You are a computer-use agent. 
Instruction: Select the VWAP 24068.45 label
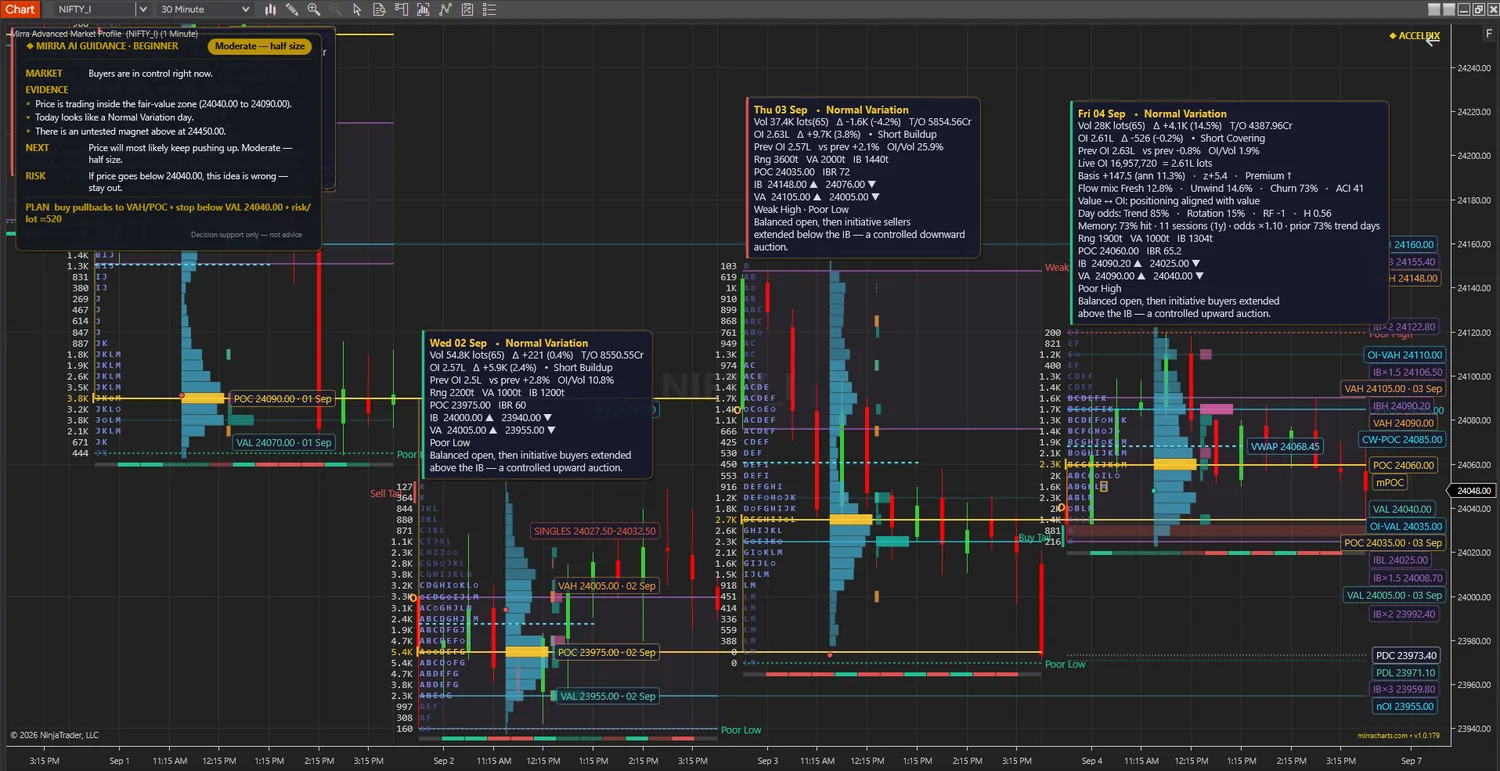[x=1285, y=446]
